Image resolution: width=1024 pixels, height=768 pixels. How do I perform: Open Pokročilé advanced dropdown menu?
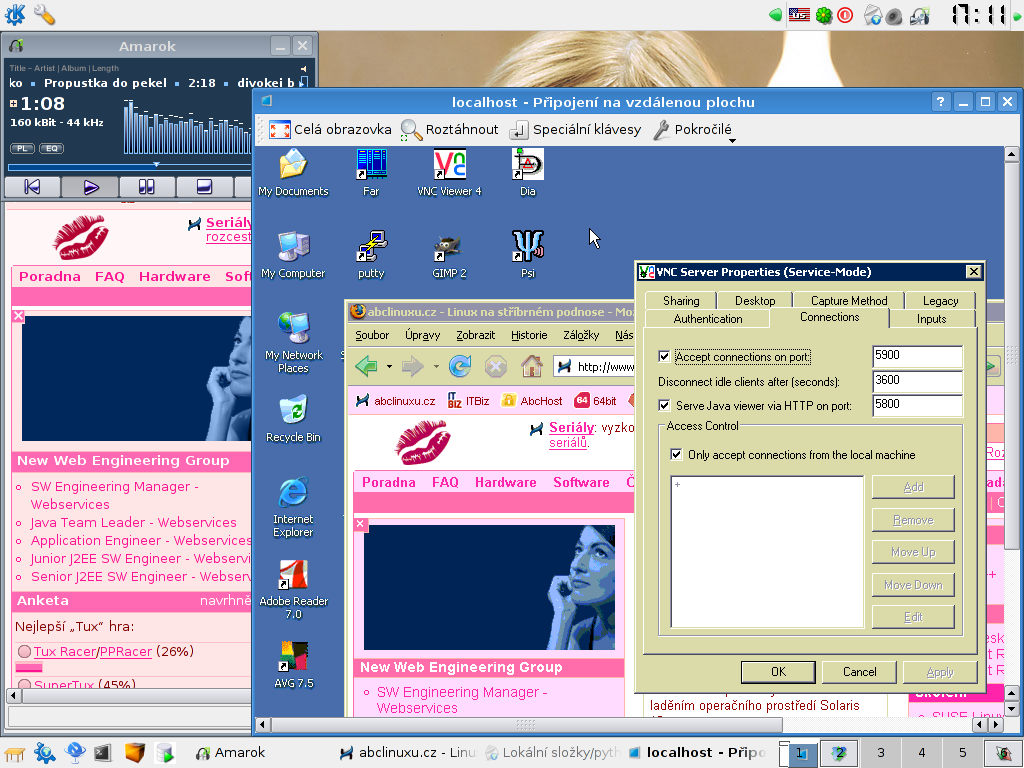[694, 129]
